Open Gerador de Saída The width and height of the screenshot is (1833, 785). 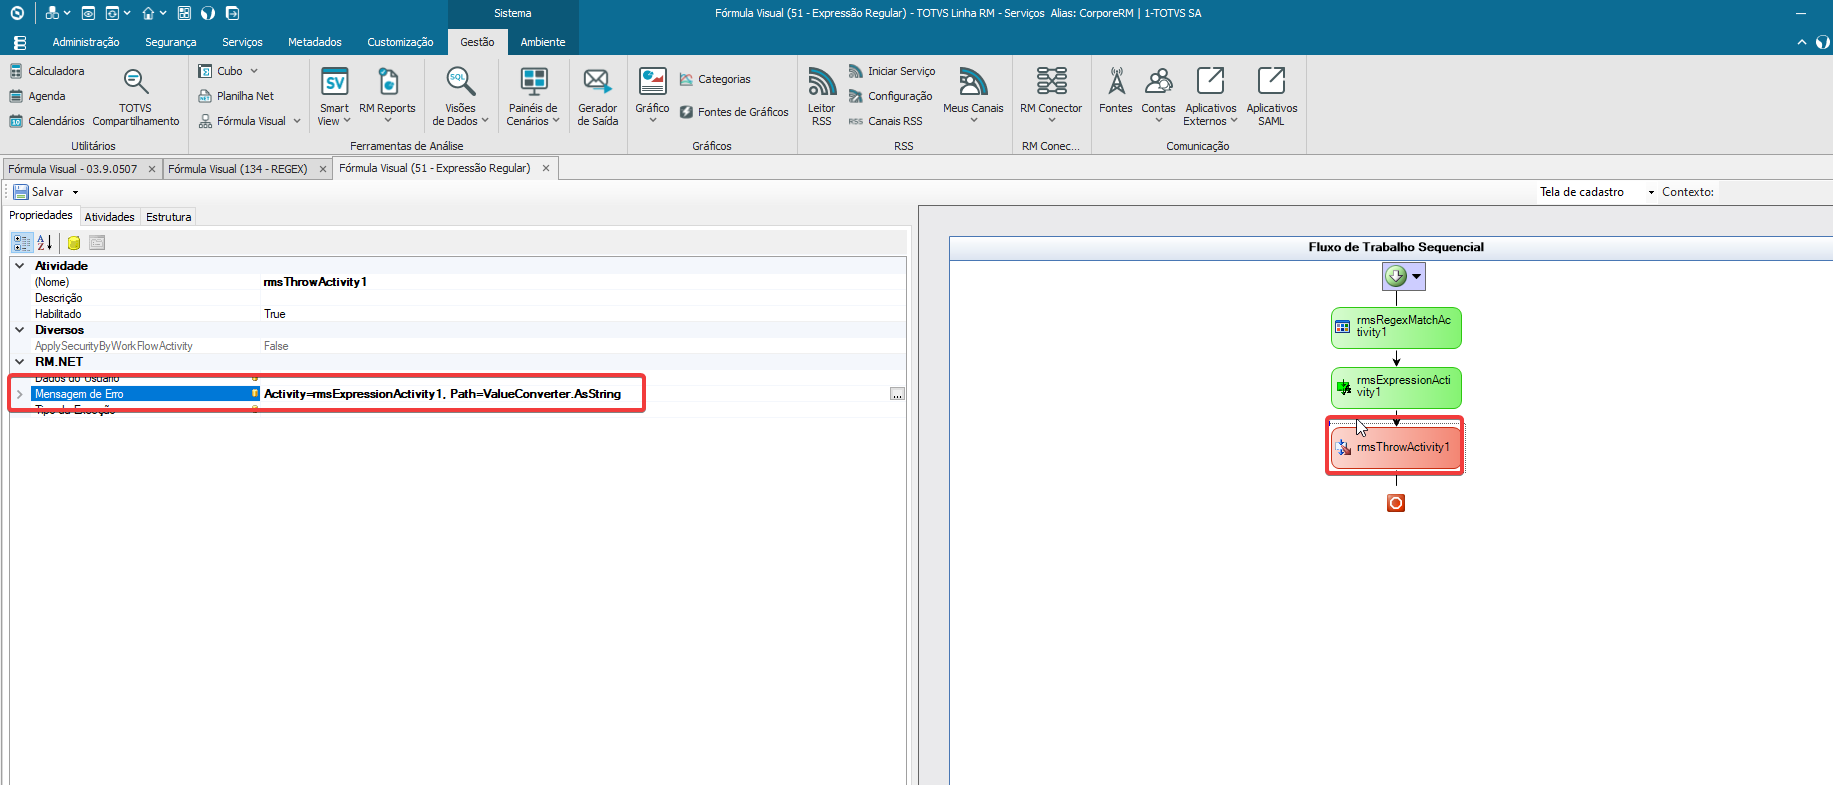[x=597, y=97]
